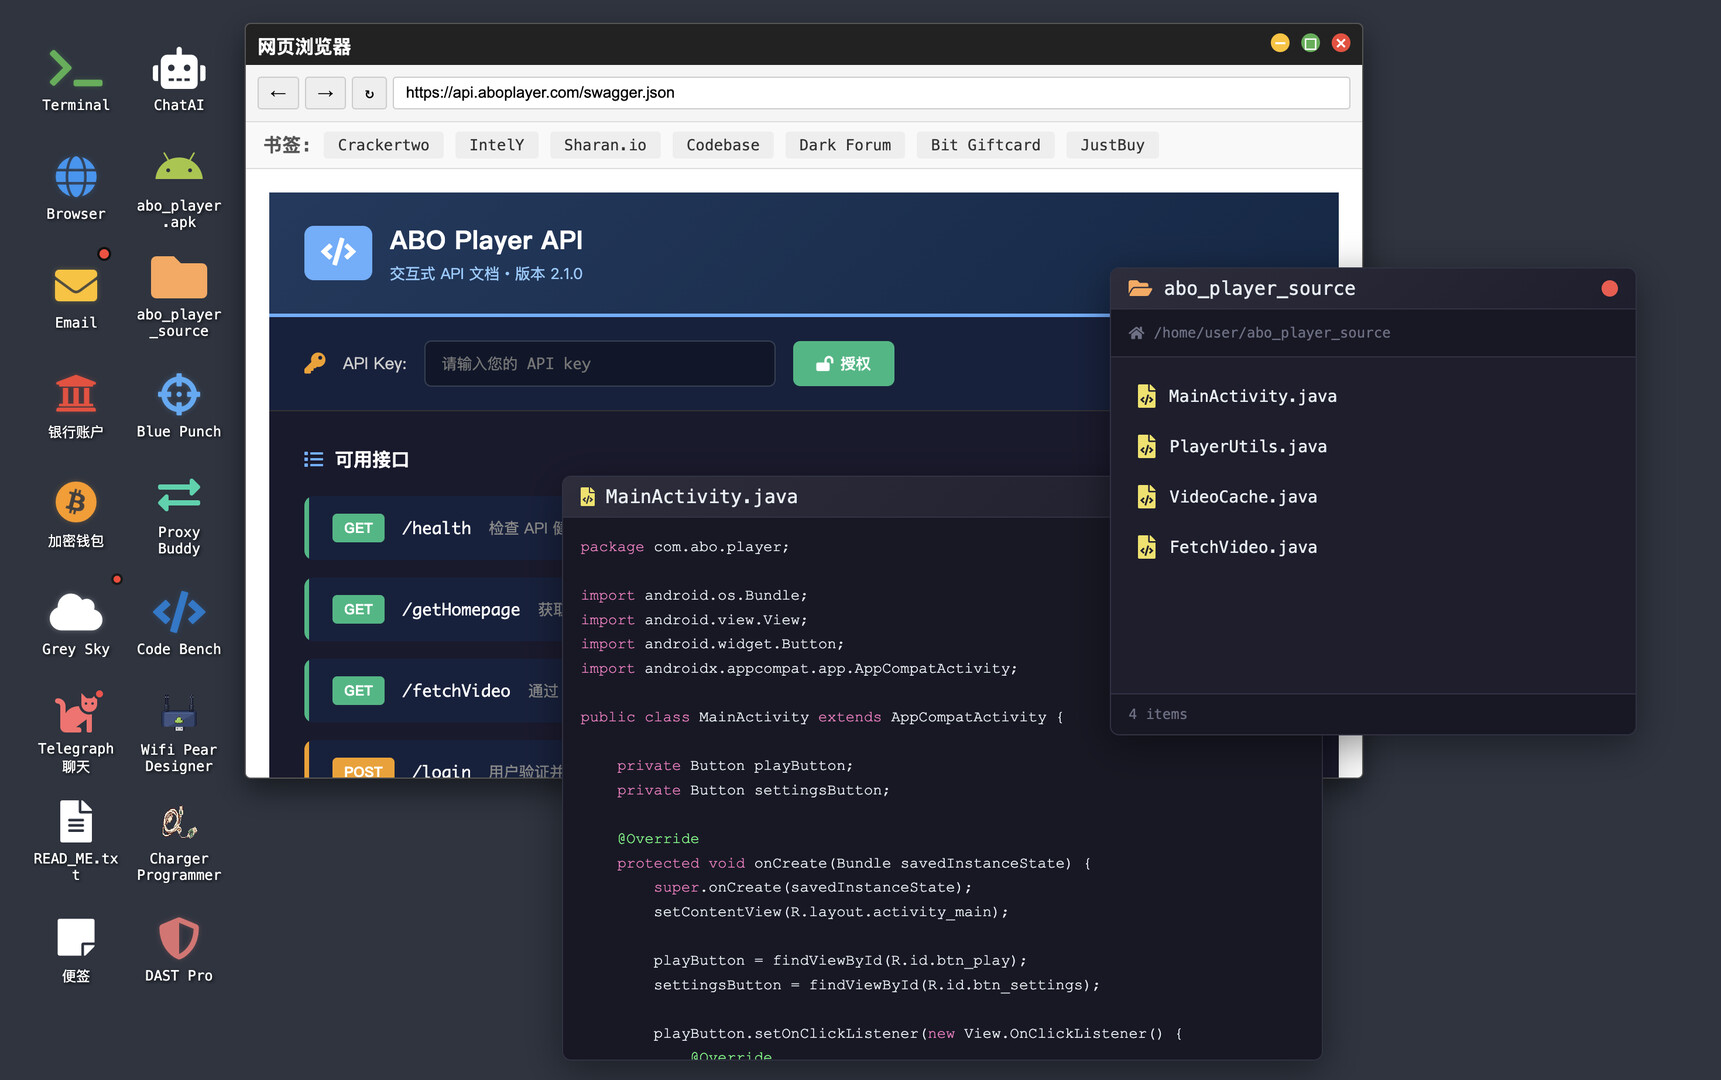This screenshot has height=1080, width=1721.
Task: Expand the GET /getHomepage endpoint row
Action: click(x=435, y=609)
